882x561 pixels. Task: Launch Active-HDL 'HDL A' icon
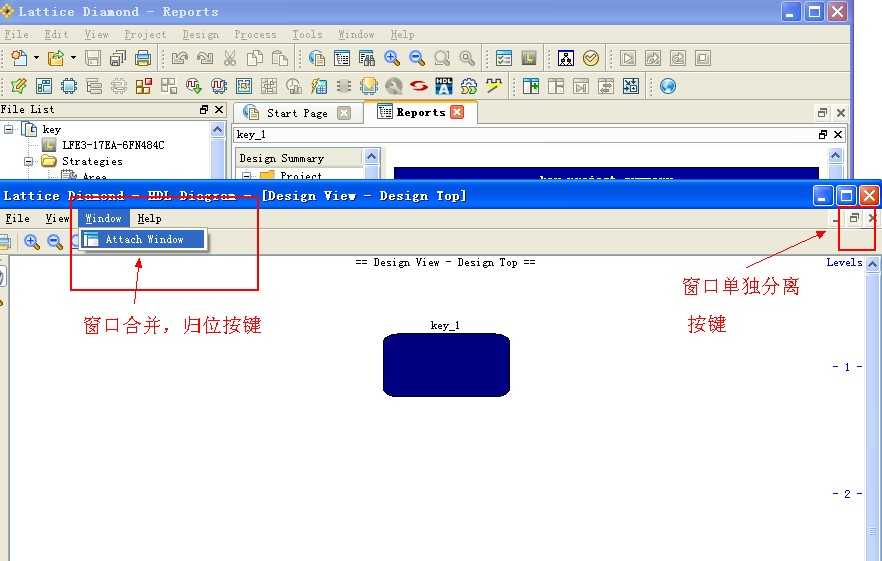click(444, 86)
